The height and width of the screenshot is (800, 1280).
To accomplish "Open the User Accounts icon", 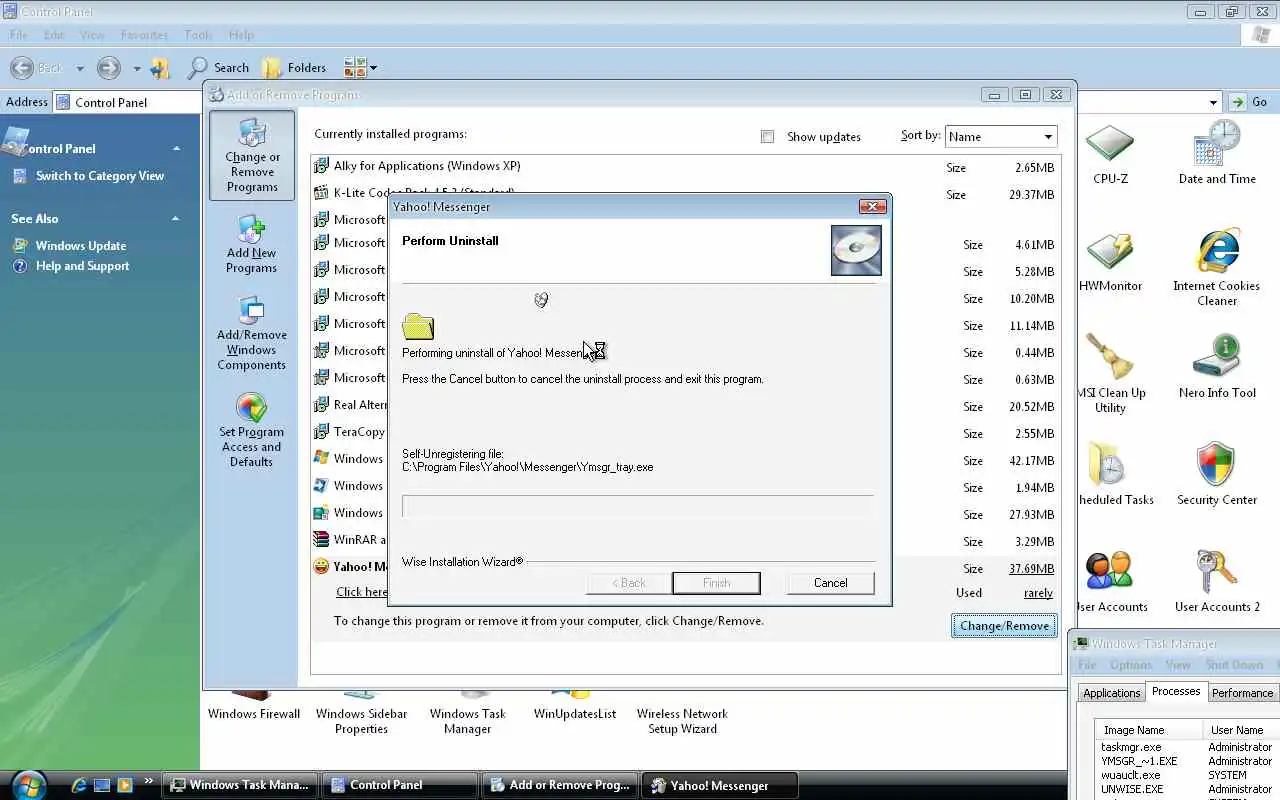I will pyautogui.click(x=1110, y=582).
